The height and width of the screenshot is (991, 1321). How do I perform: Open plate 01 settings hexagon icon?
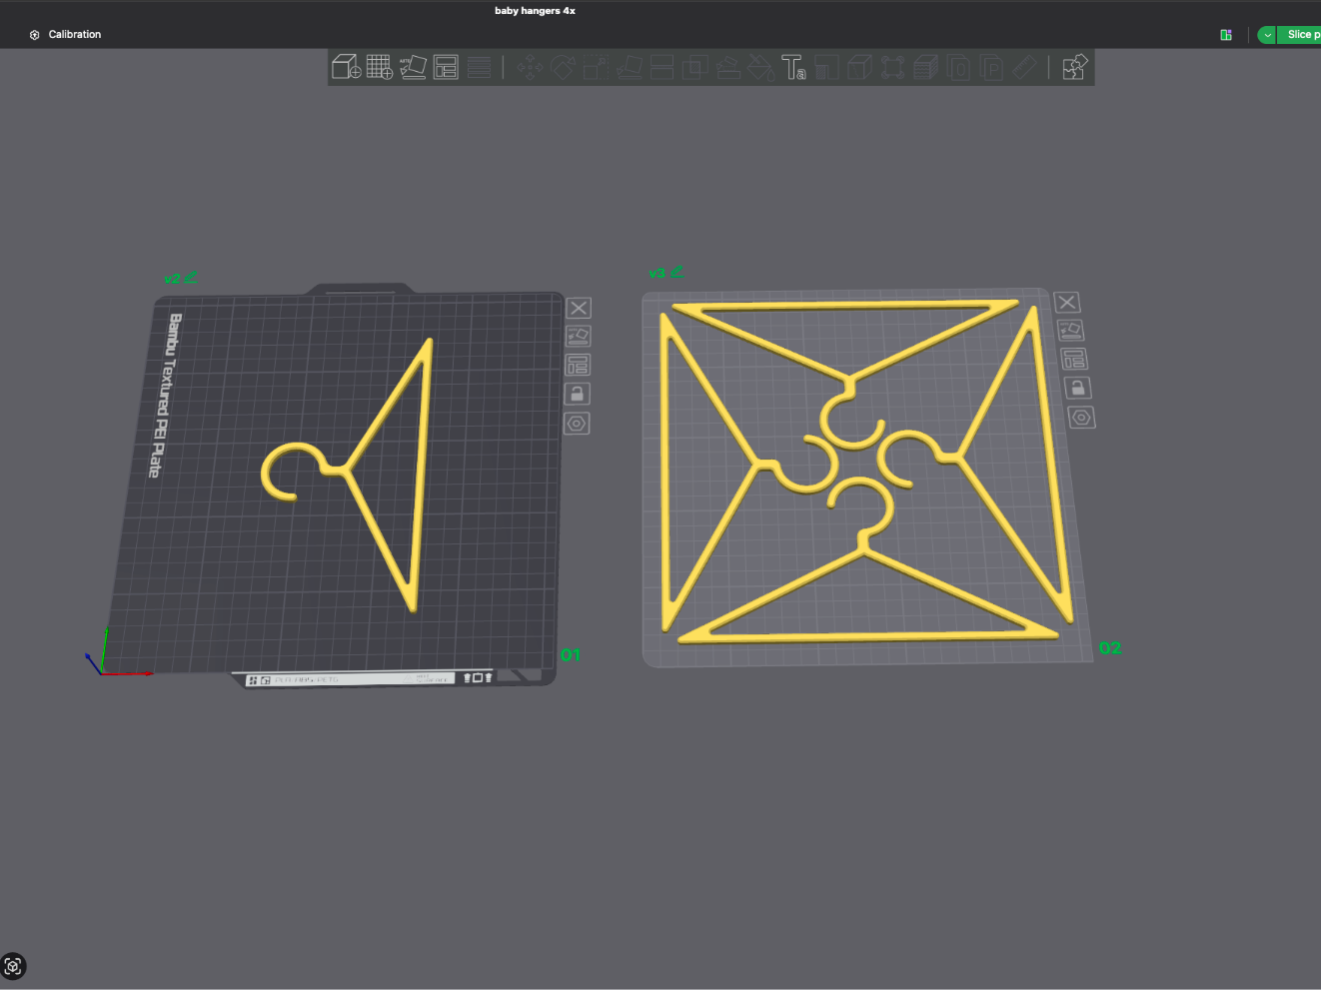[577, 424]
